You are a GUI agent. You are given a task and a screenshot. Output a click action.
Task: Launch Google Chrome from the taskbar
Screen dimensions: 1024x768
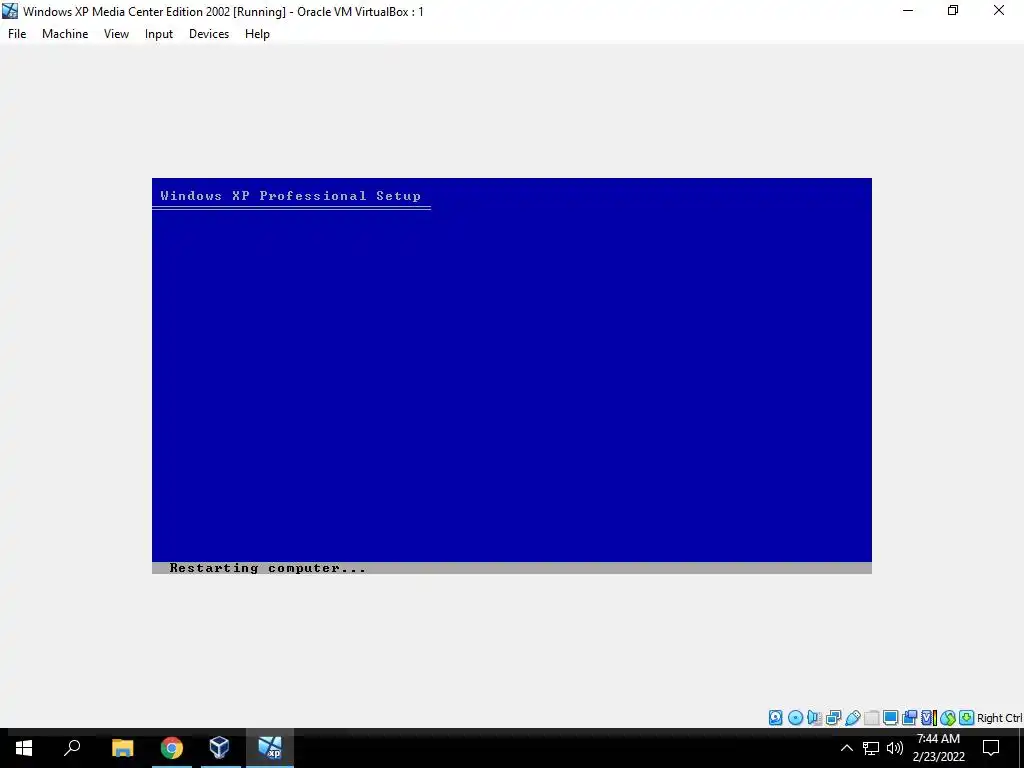[x=172, y=748]
